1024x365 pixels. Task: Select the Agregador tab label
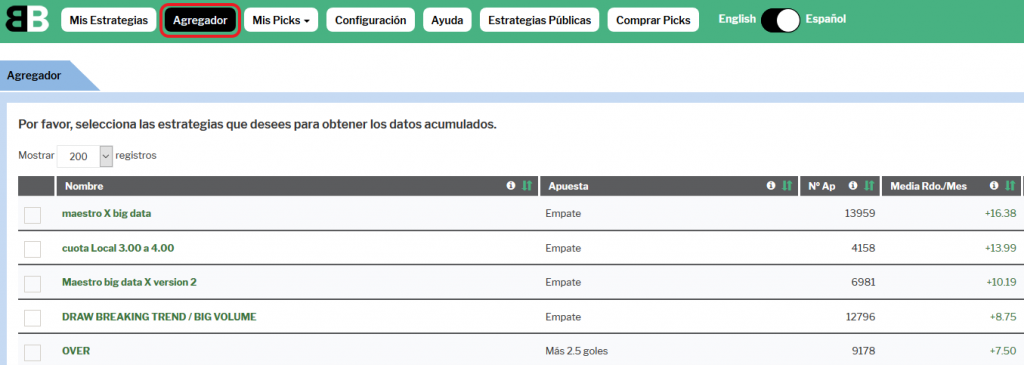(x=34, y=76)
